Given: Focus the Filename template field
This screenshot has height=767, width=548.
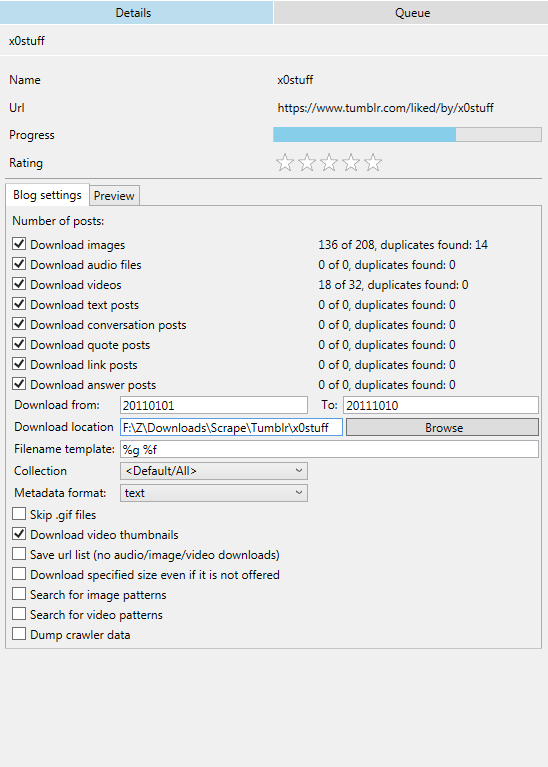Looking at the screenshot, I should (329, 449).
